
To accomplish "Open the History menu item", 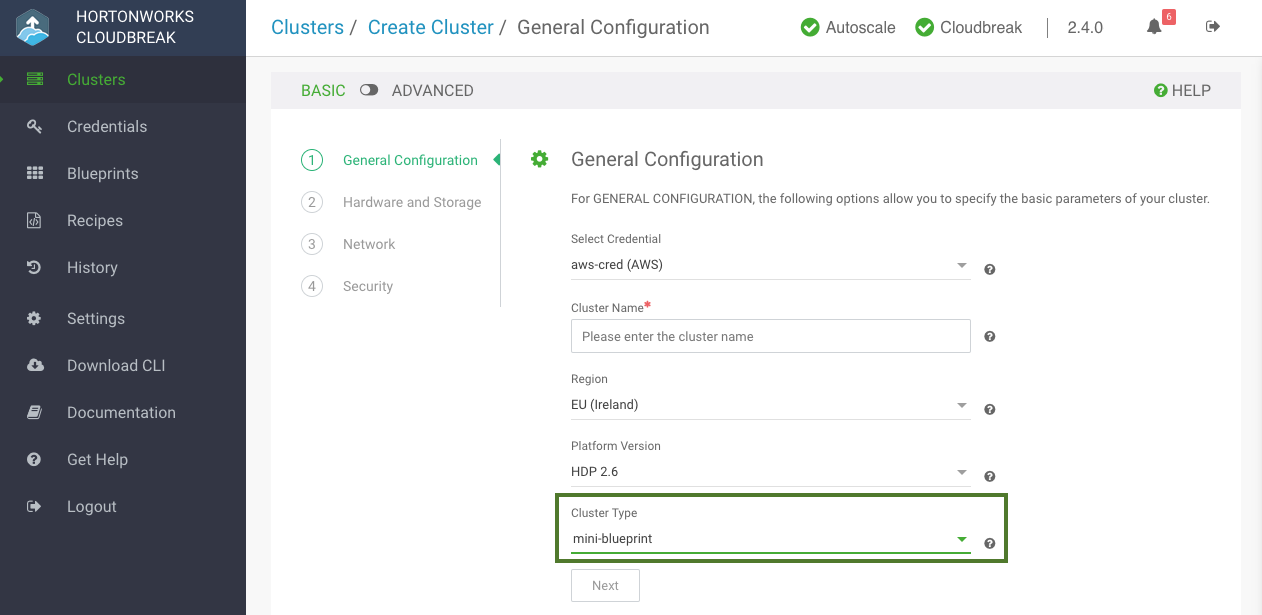I will pos(123,267).
